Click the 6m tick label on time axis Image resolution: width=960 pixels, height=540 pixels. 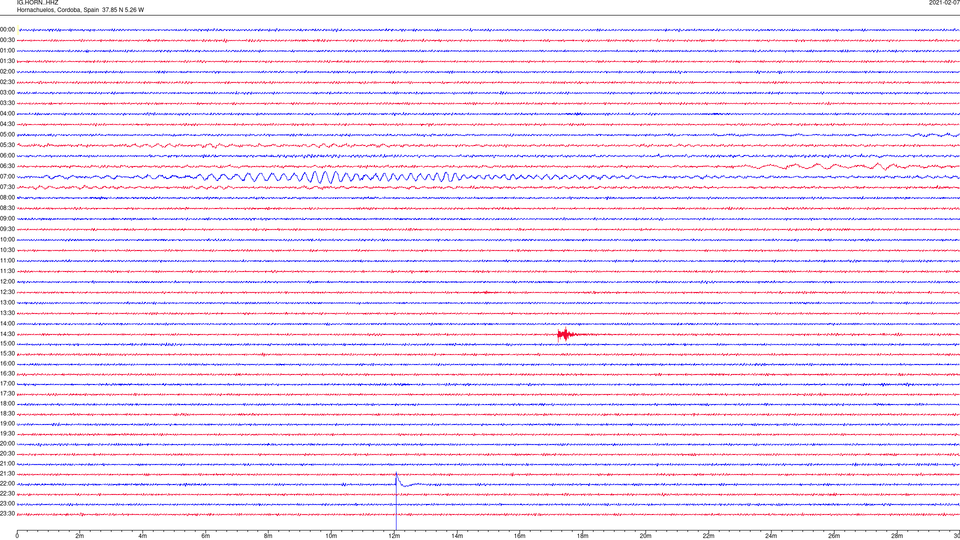tap(206, 536)
